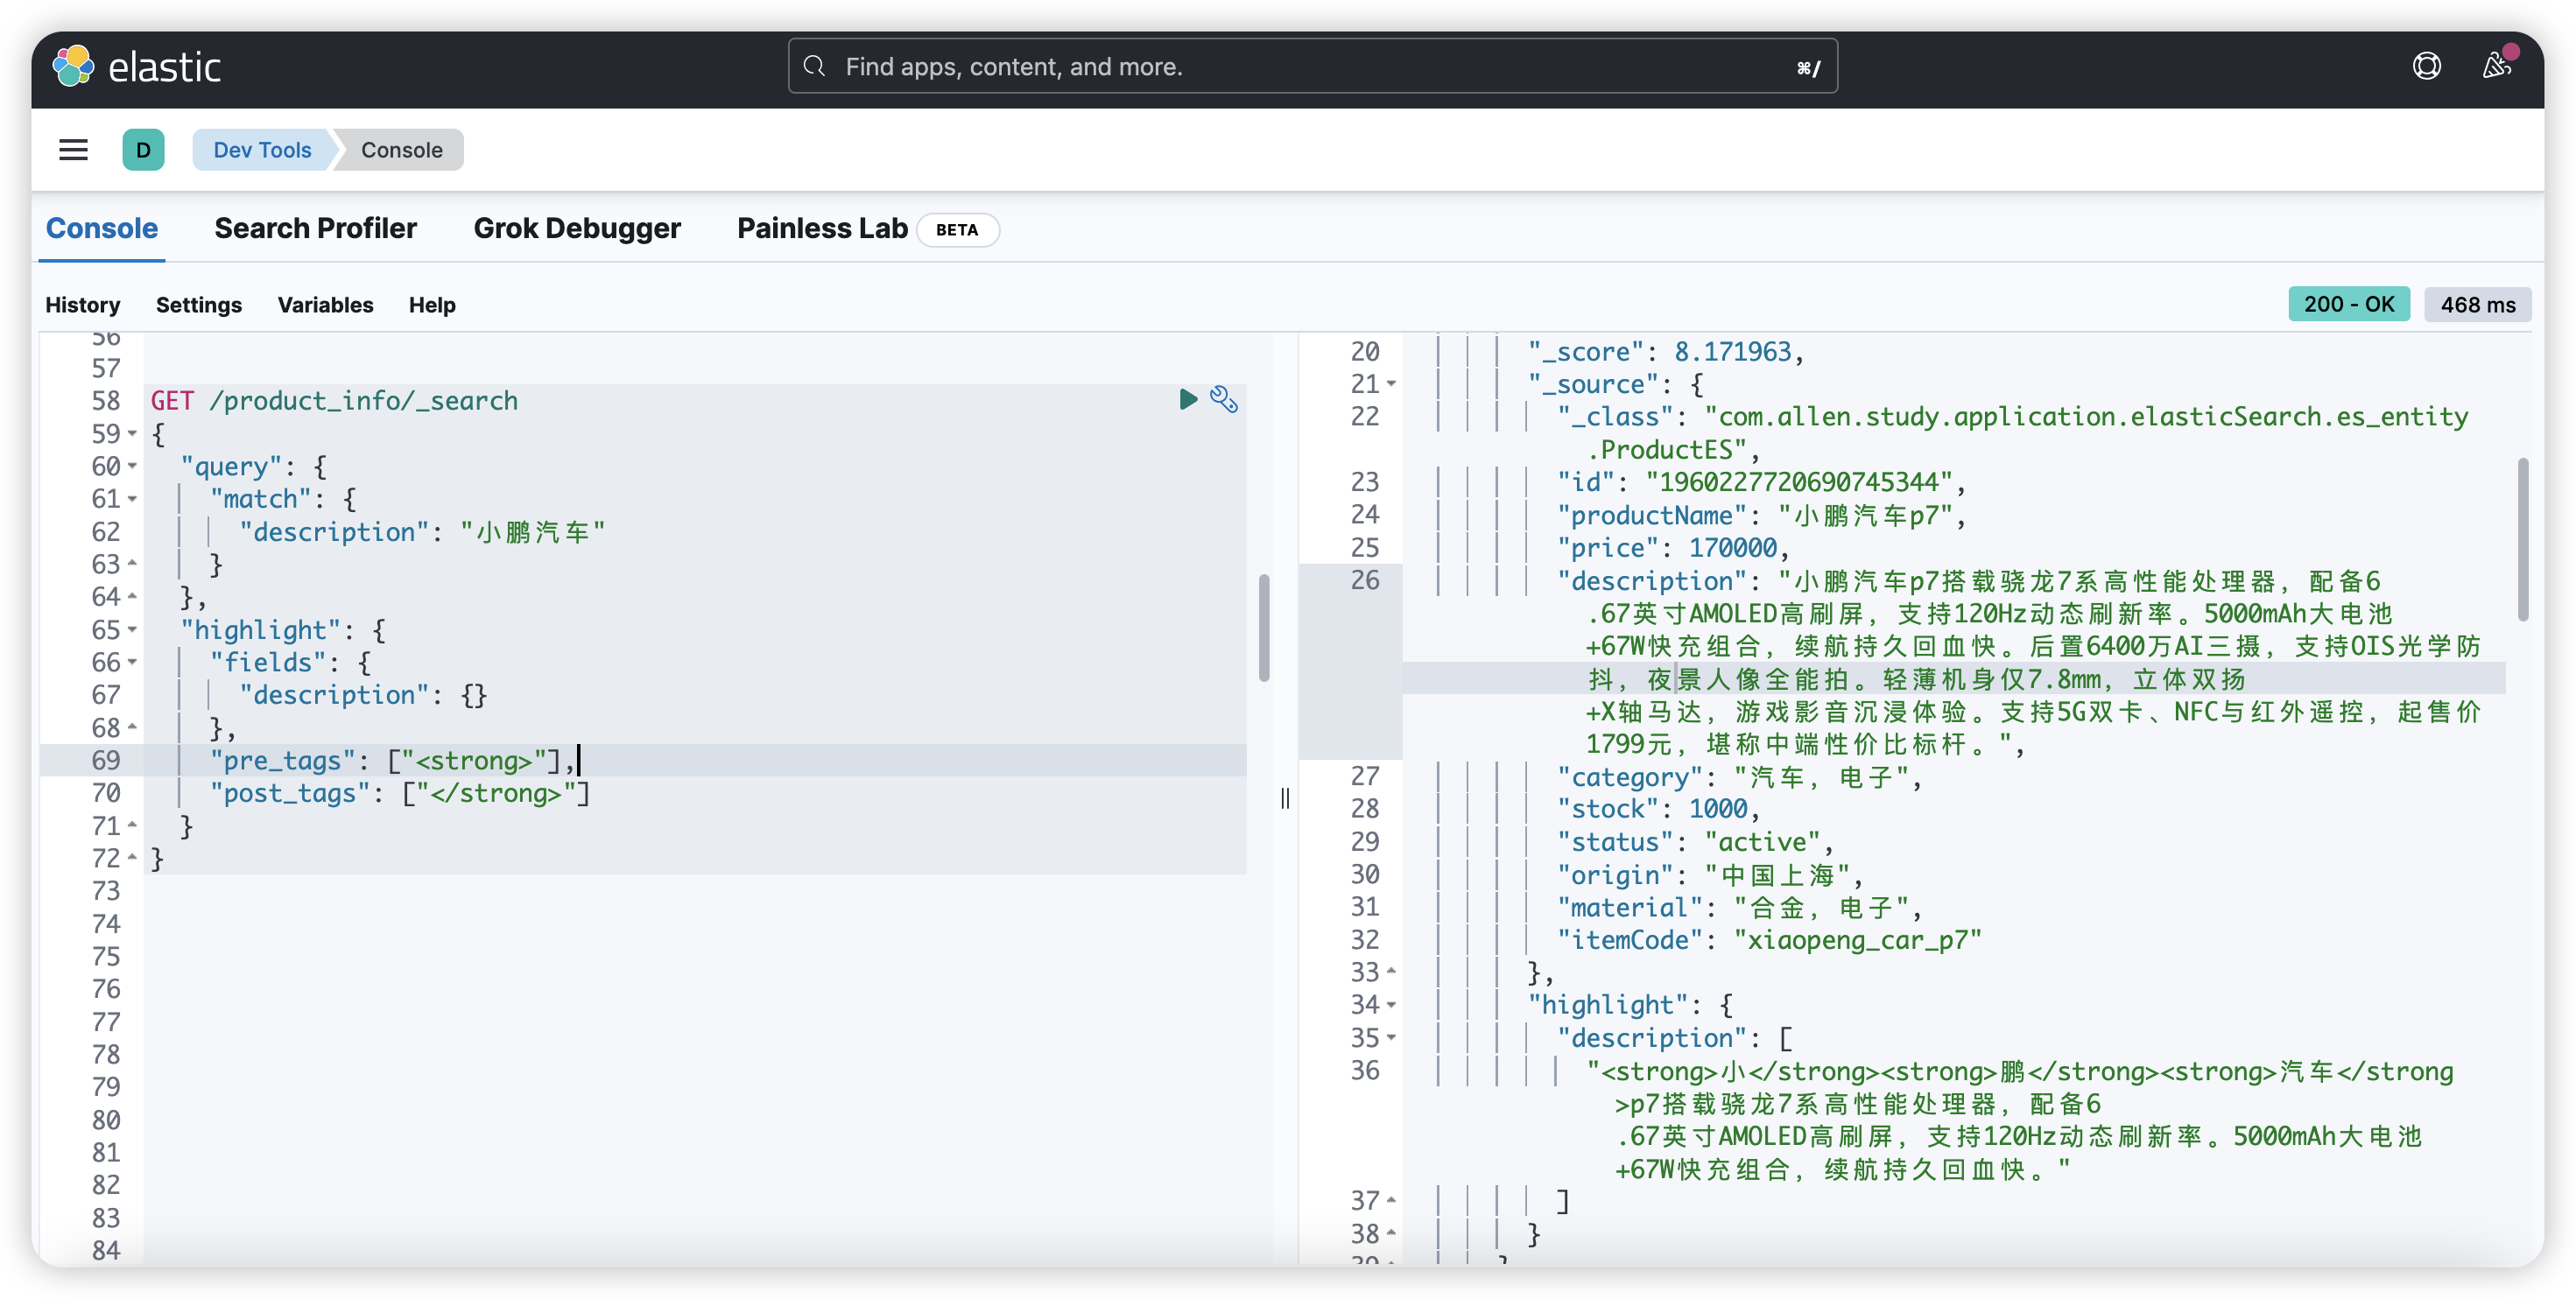
Task: Click the 468 ms timing badge
Action: point(2477,304)
